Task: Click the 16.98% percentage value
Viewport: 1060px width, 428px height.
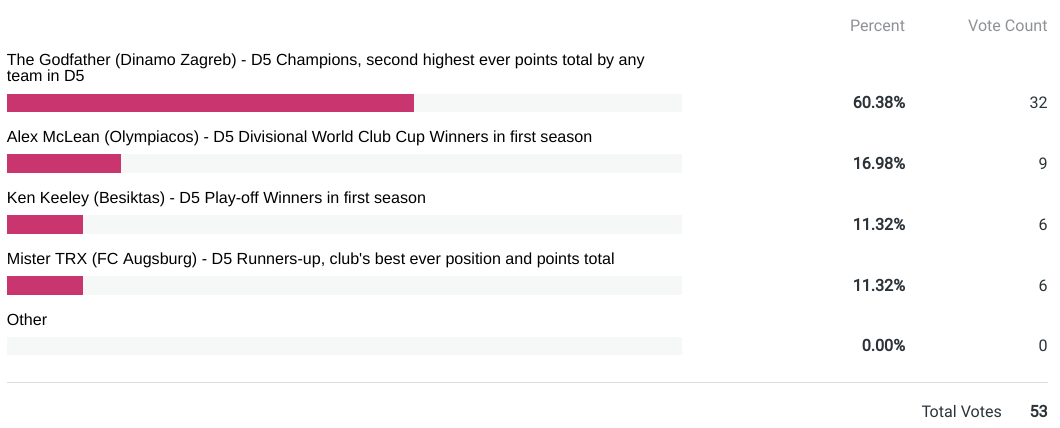Action: click(x=879, y=164)
